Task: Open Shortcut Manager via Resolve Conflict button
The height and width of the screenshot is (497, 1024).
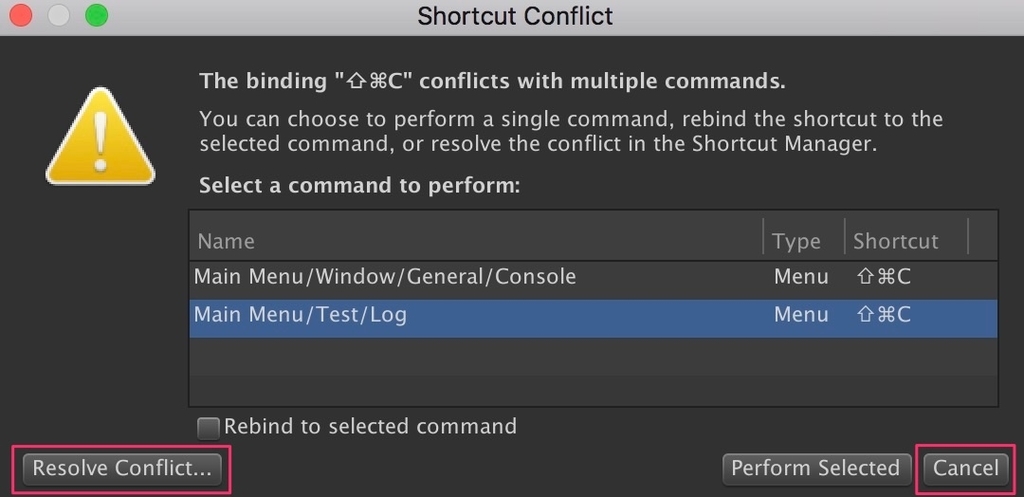Action: click(x=122, y=468)
